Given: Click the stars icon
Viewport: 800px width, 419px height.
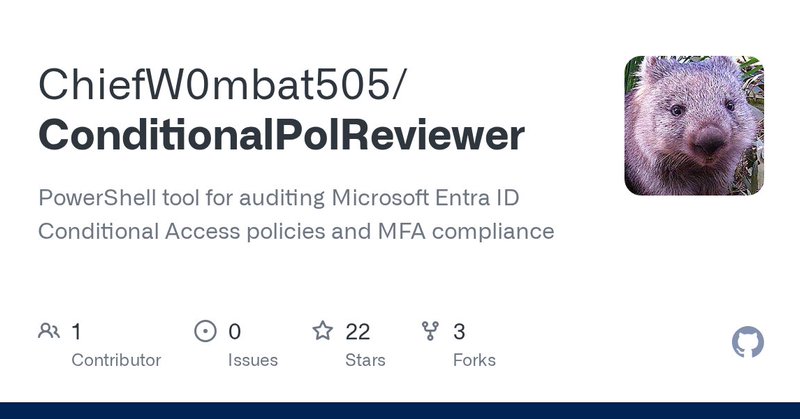Looking at the screenshot, I should pyautogui.click(x=322, y=331).
